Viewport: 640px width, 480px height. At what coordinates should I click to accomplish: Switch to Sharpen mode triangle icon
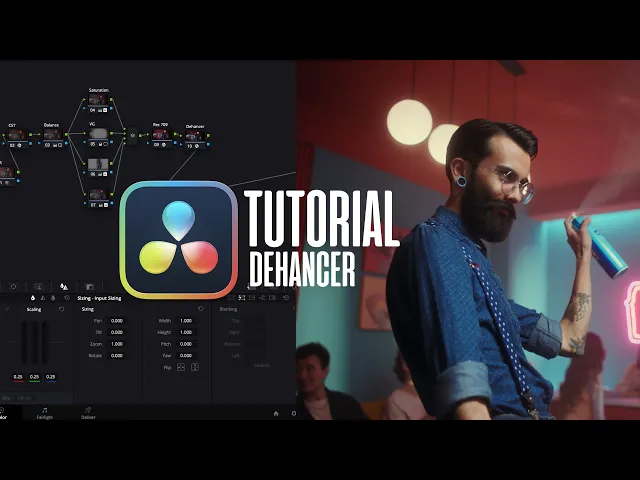43,298
